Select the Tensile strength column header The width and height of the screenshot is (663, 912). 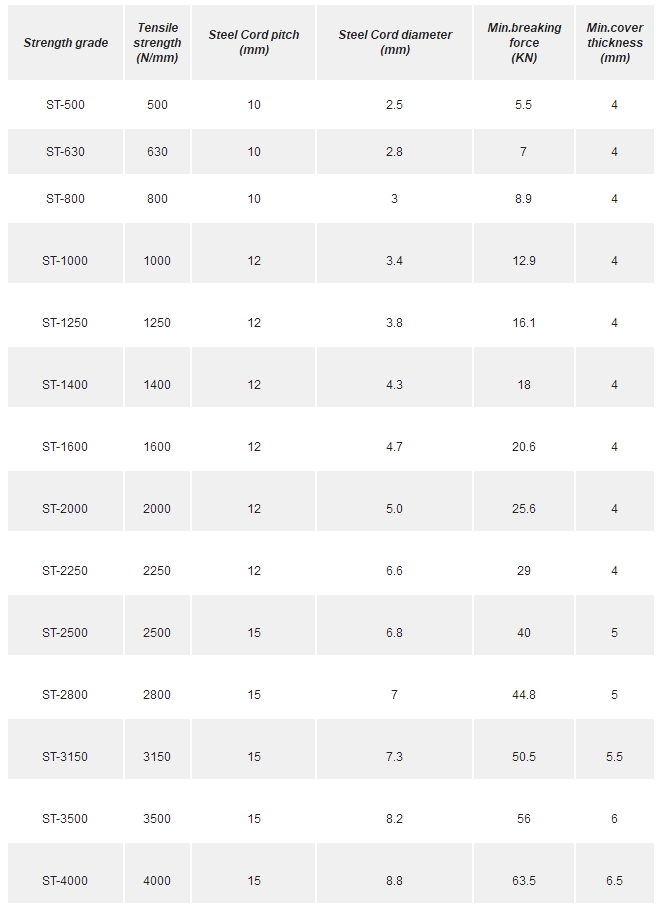(157, 42)
